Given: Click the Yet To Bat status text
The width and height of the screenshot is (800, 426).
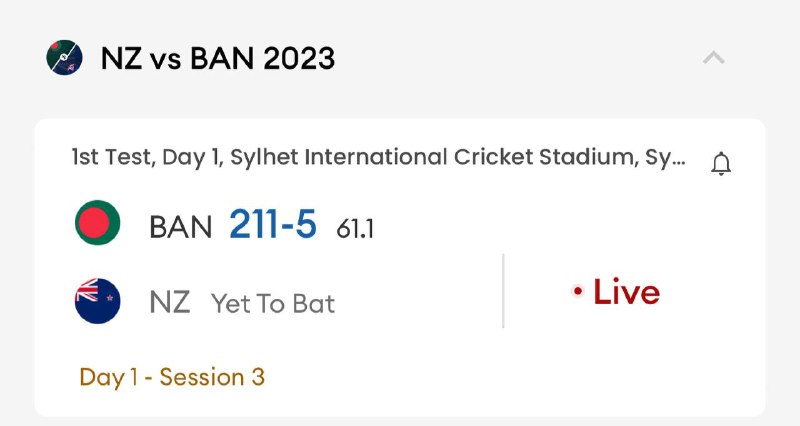Looking at the screenshot, I should click(x=272, y=303).
